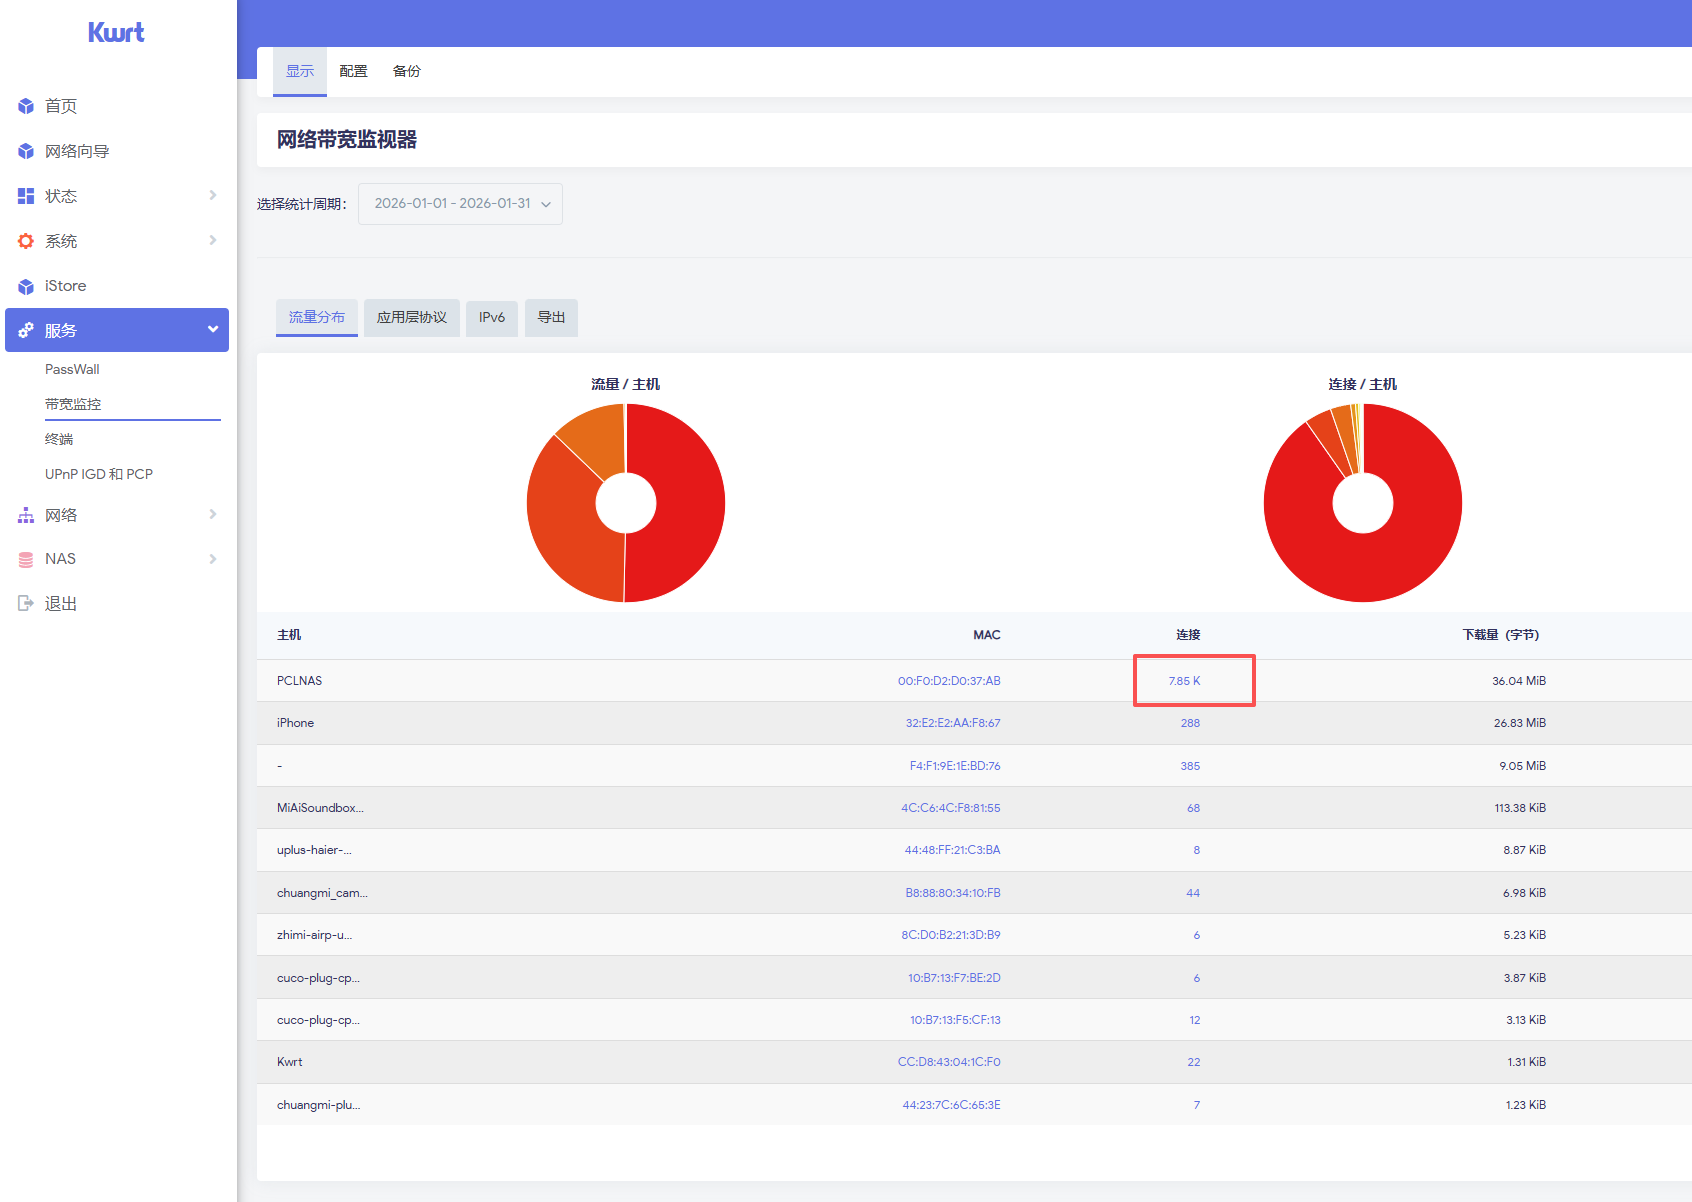Image resolution: width=1692 pixels, height=1202 pixels.
Task: Click the System gear icon
Action: 26,241
